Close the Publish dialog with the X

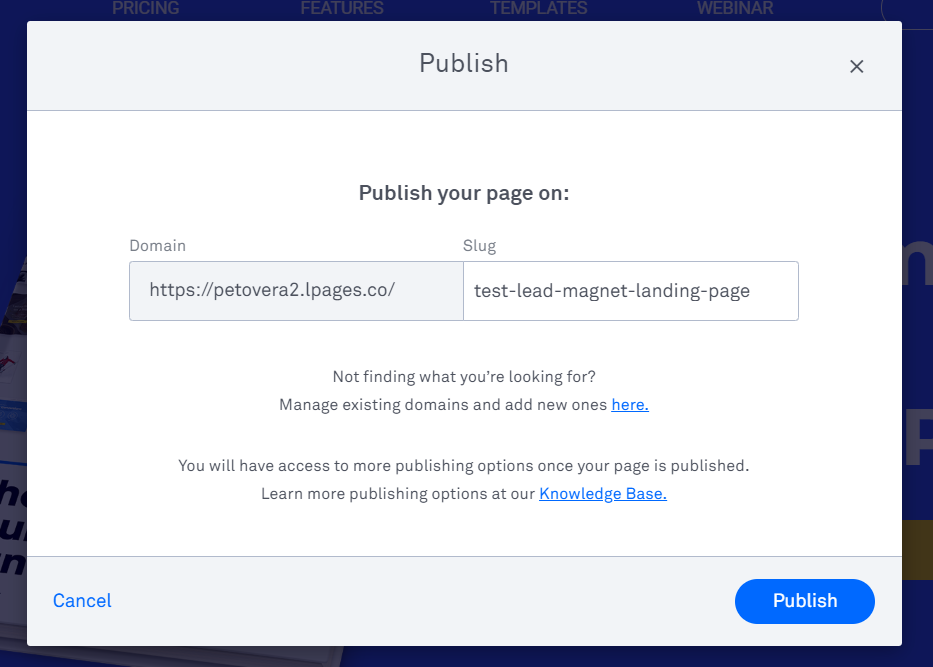(856, 67)
